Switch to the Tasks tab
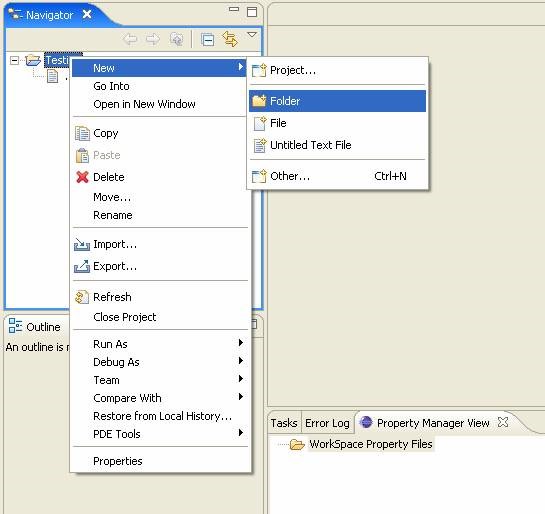Viewport: 545px width, 514px height. pos(284,423)
